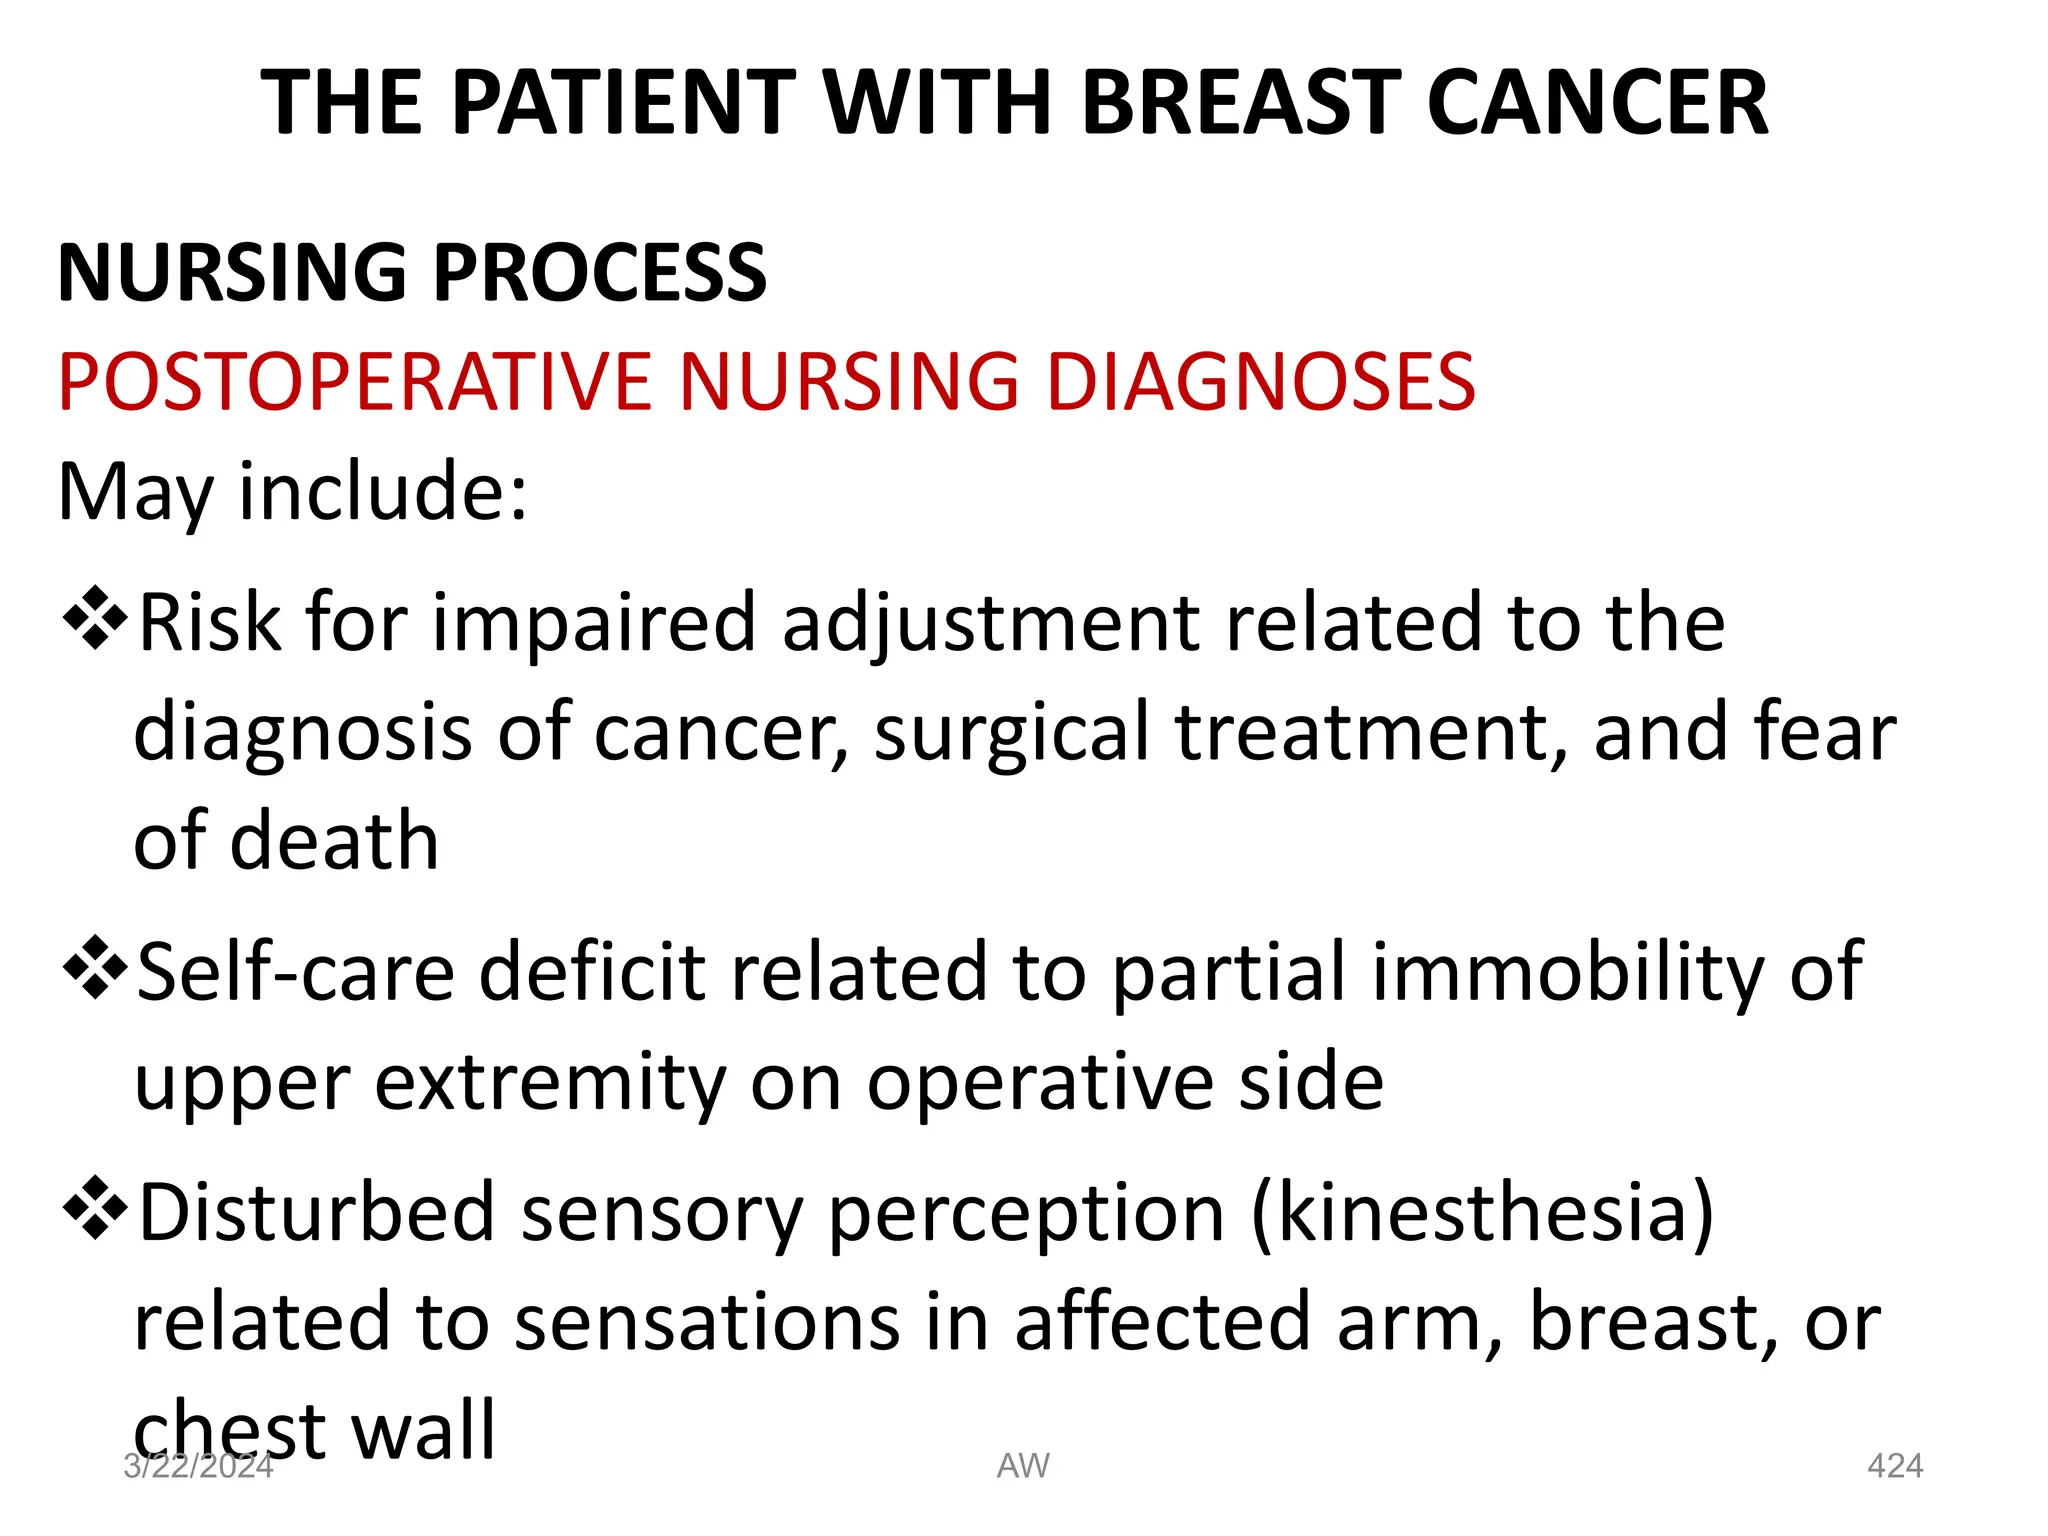Select the 'NURSING PROCESS' heading
Image resolution: width=2048 pixels, height=1536 pixels.
[x=412, y=272]
